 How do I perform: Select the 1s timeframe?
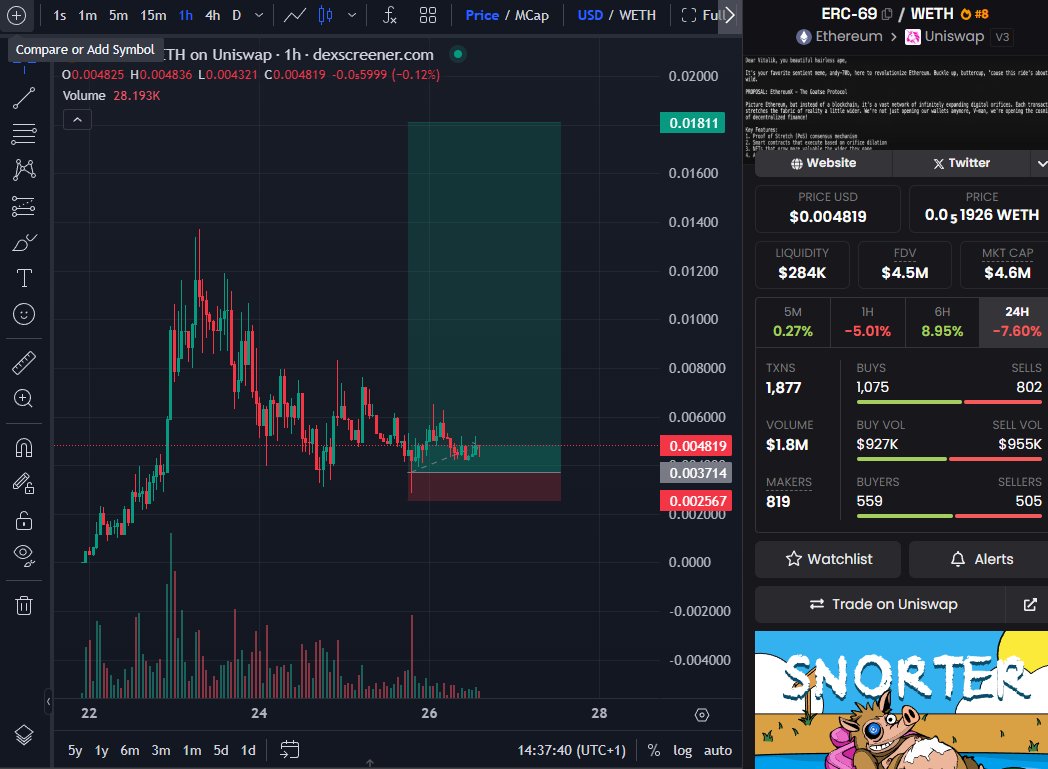tap(59, 15)
